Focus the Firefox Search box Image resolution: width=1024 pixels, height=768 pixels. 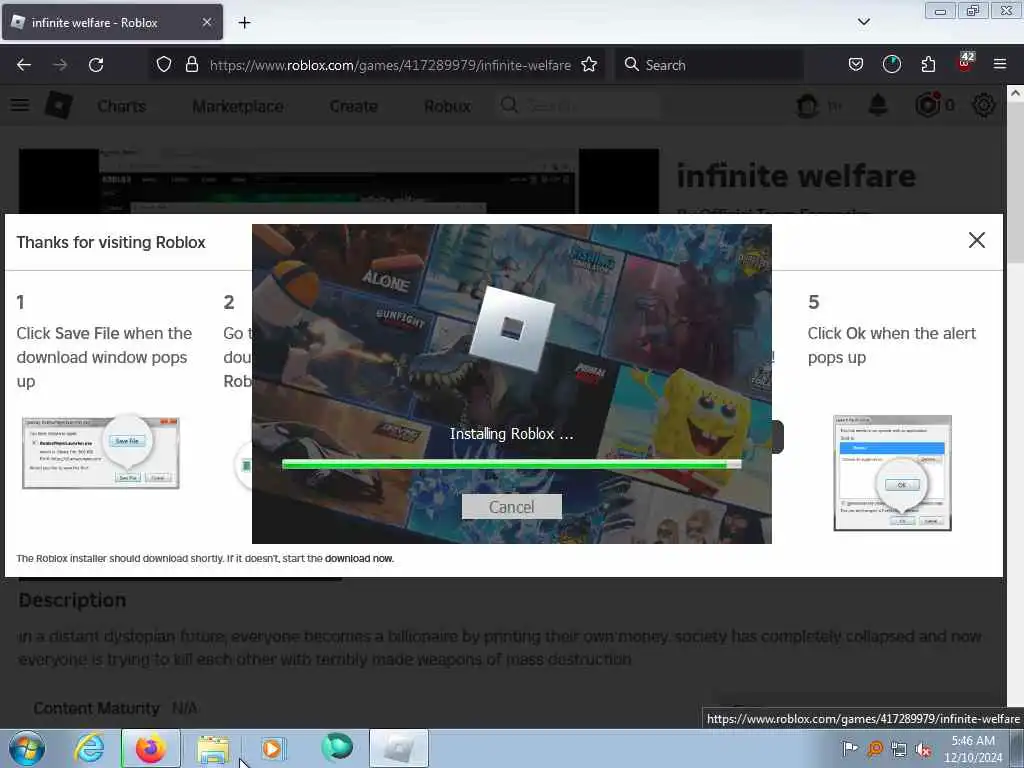(x=709, y=65)
